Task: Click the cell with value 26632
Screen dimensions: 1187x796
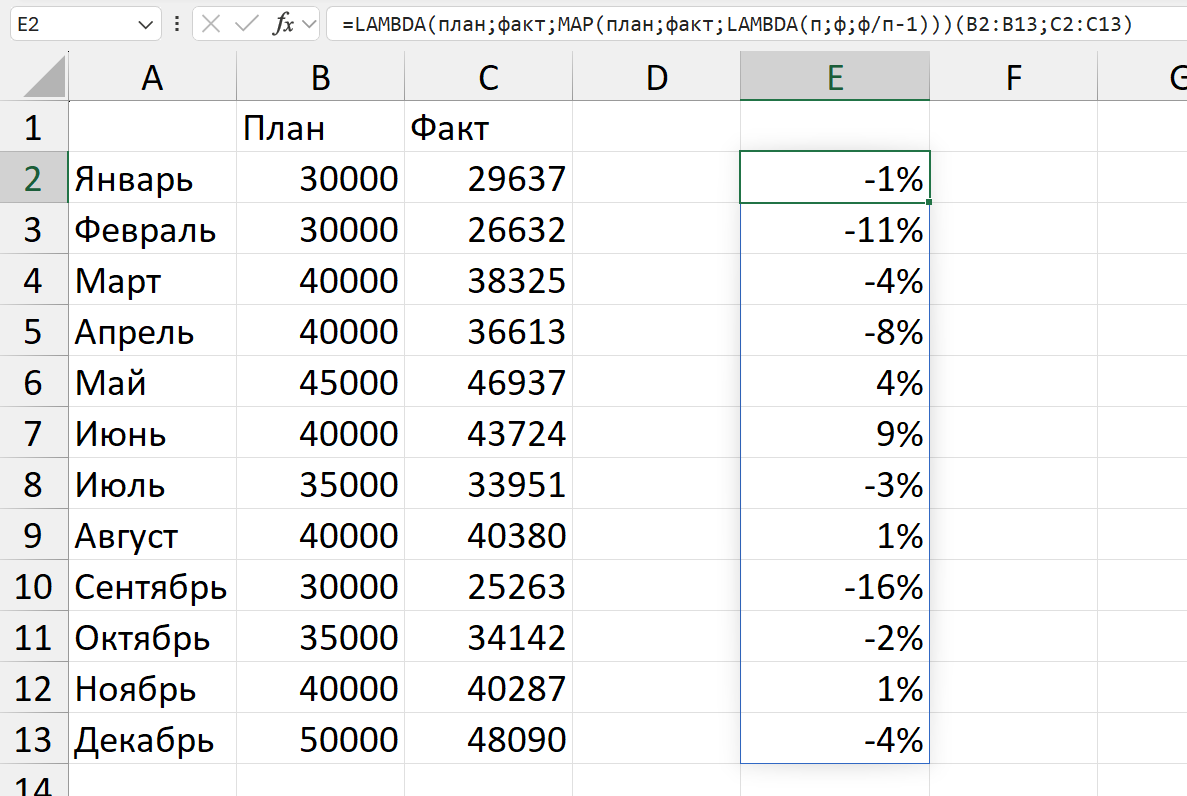Action: click(x=488, y=229)
